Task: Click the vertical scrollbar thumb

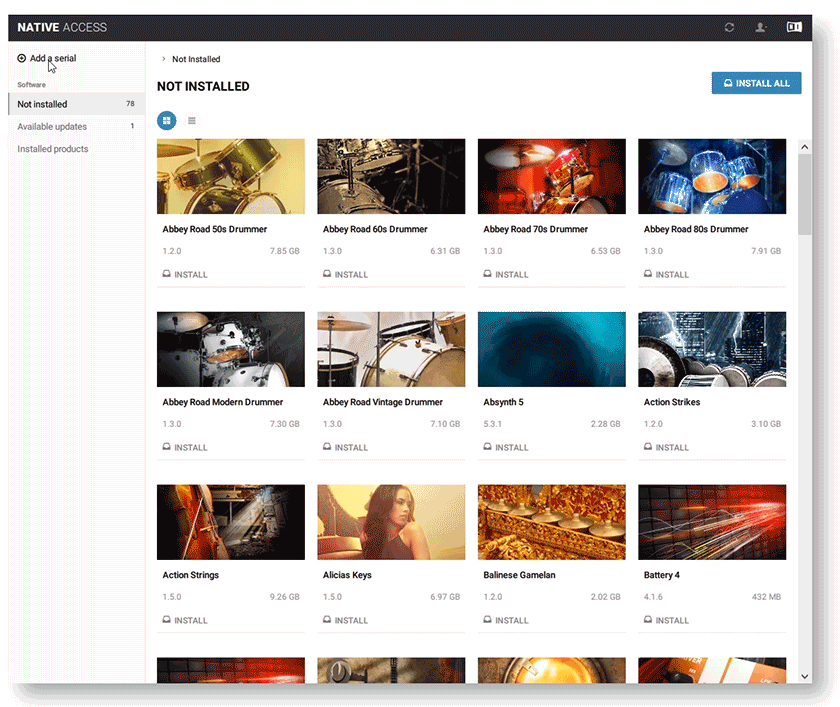Action: (804, 194)
